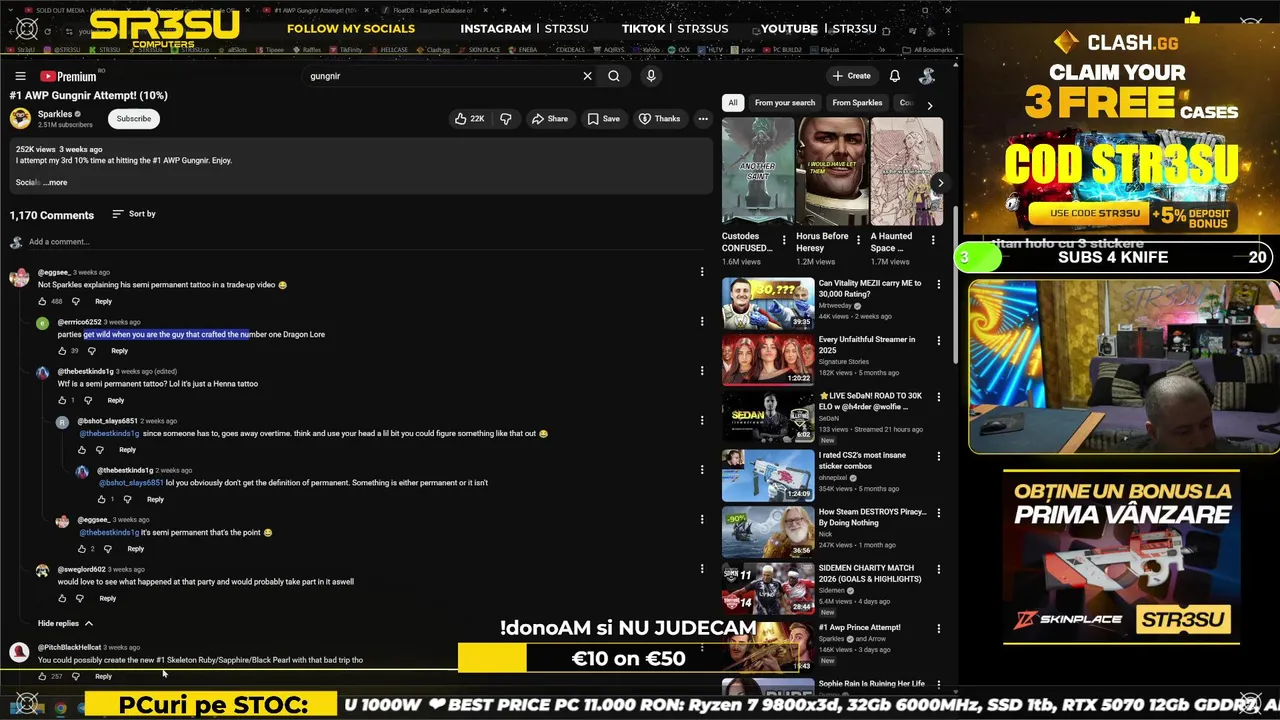Dislike the video
1280x720 pixels.
(506, 119)
